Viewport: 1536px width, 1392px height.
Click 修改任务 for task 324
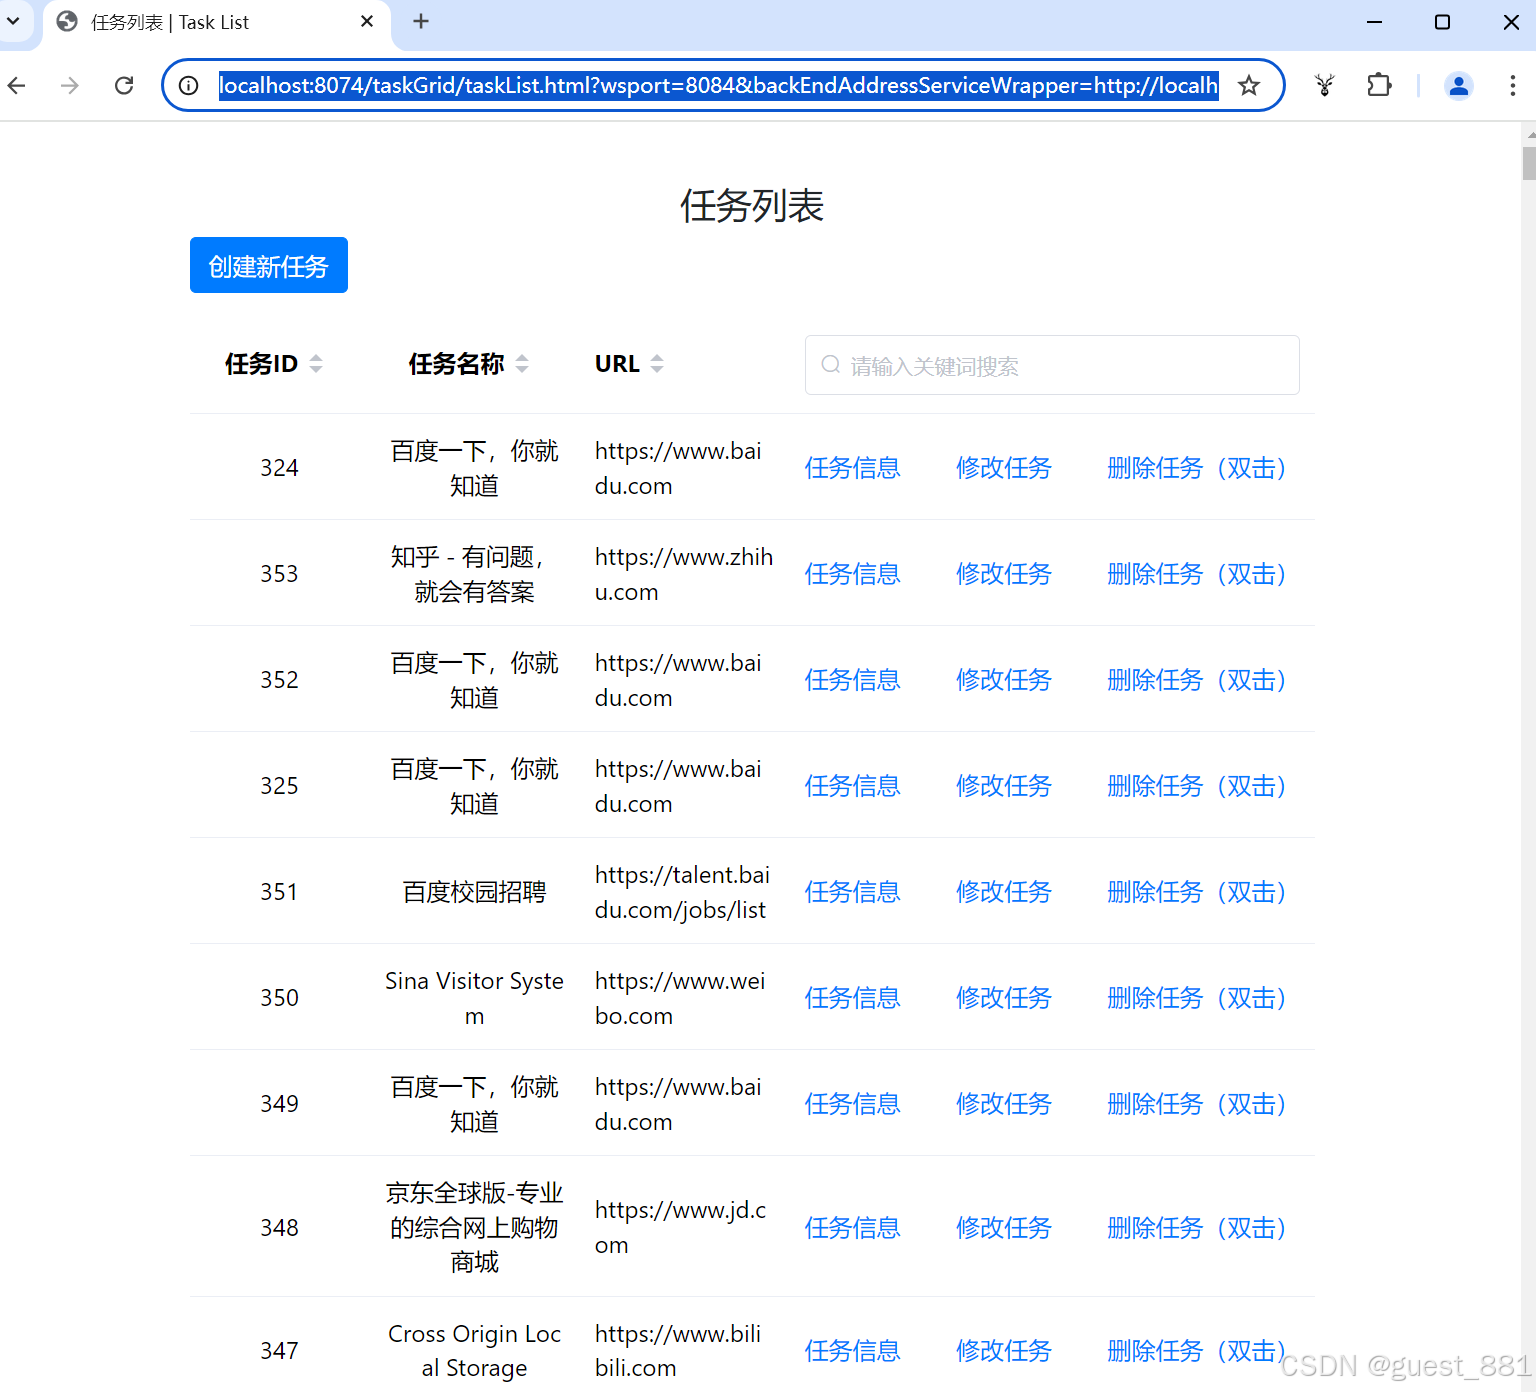(x=1004, y=468)
